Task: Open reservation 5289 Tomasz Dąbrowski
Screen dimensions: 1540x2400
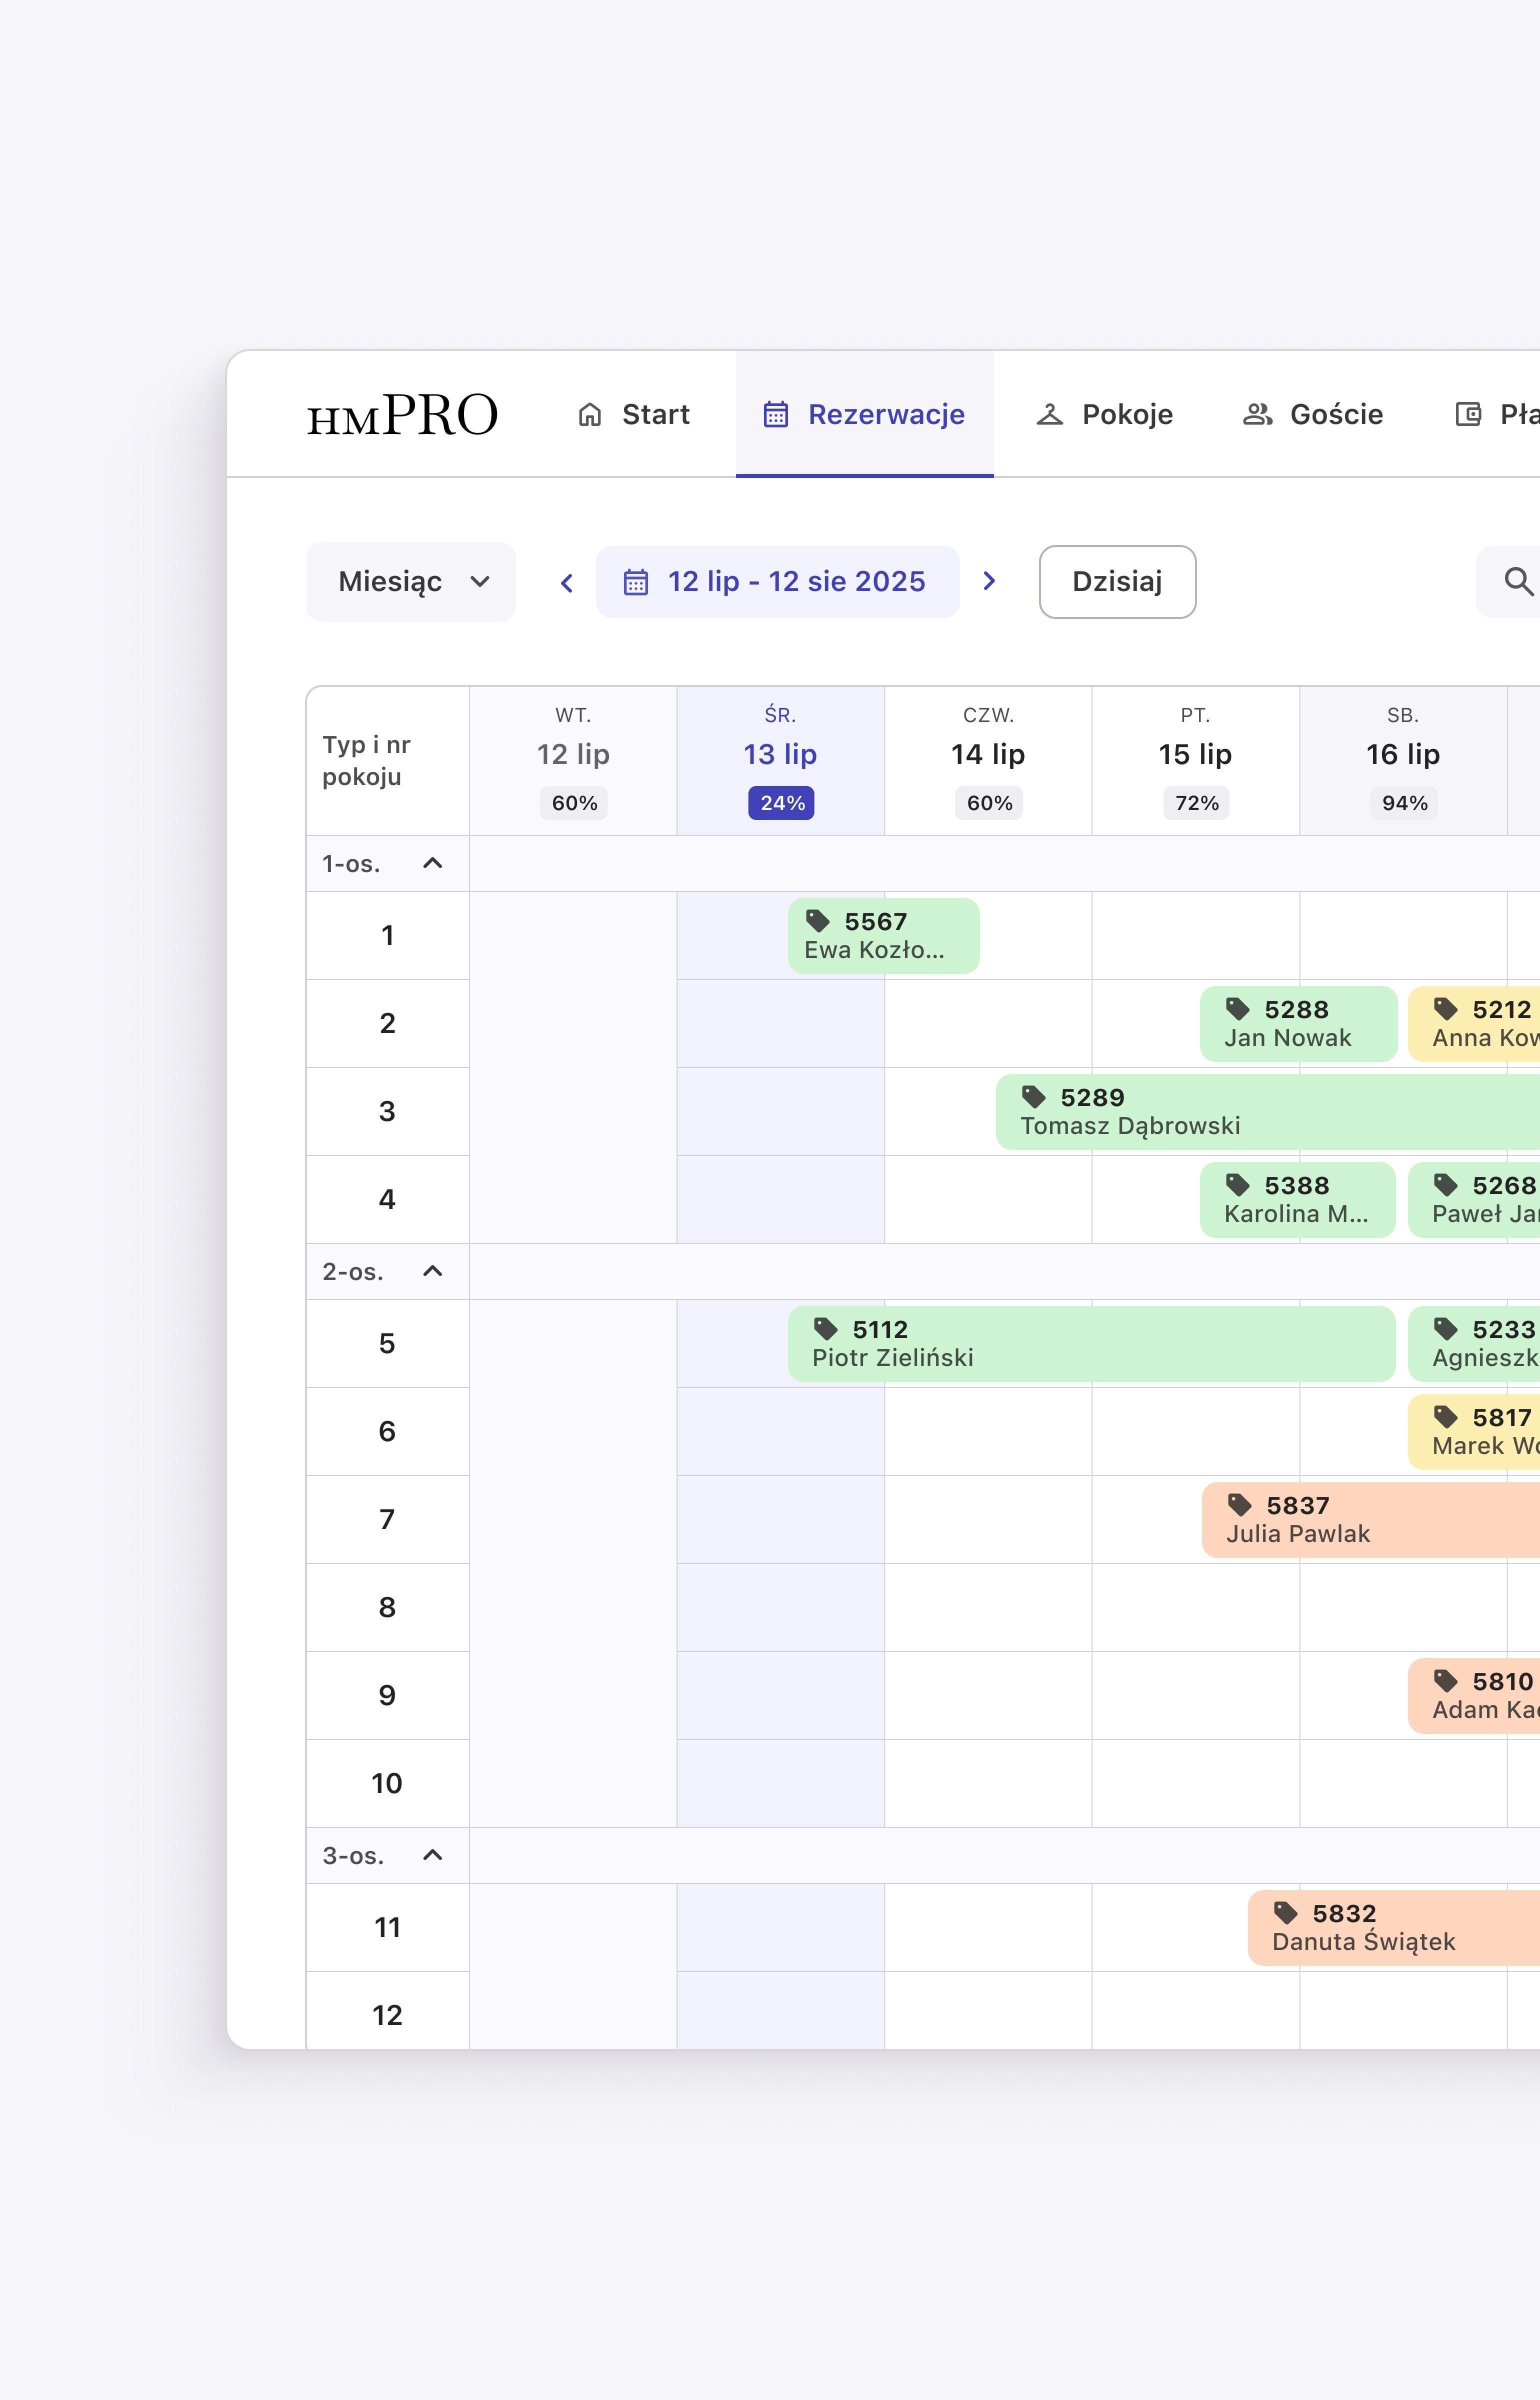Action: pos(1268,1112)
